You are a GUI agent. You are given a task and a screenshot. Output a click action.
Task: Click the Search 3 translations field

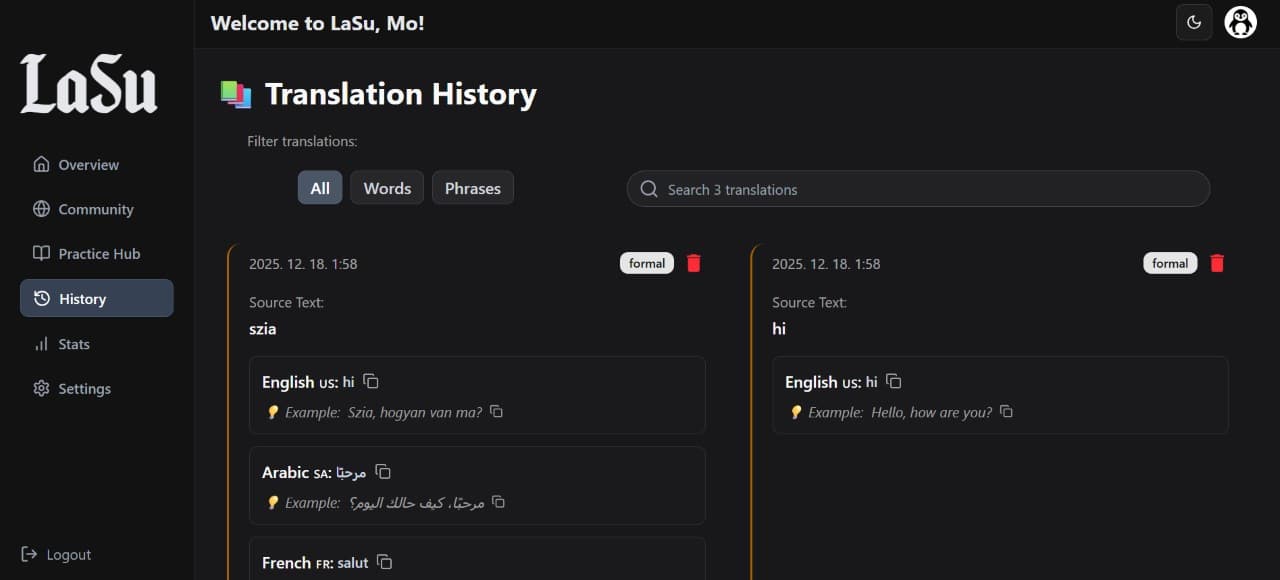916,189
